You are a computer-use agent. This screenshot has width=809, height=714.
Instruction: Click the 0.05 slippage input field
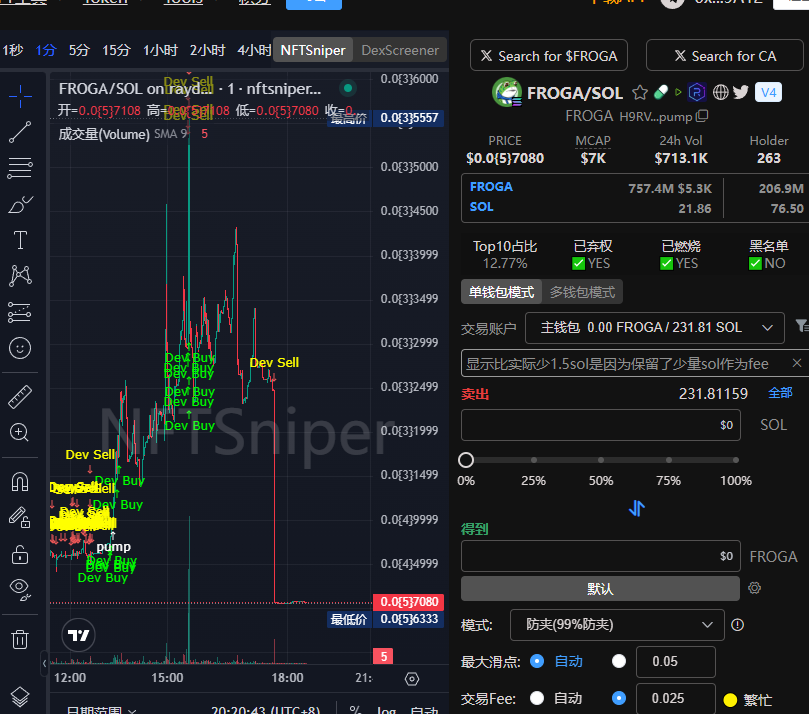pyautogui.click(x=676, y=661)
